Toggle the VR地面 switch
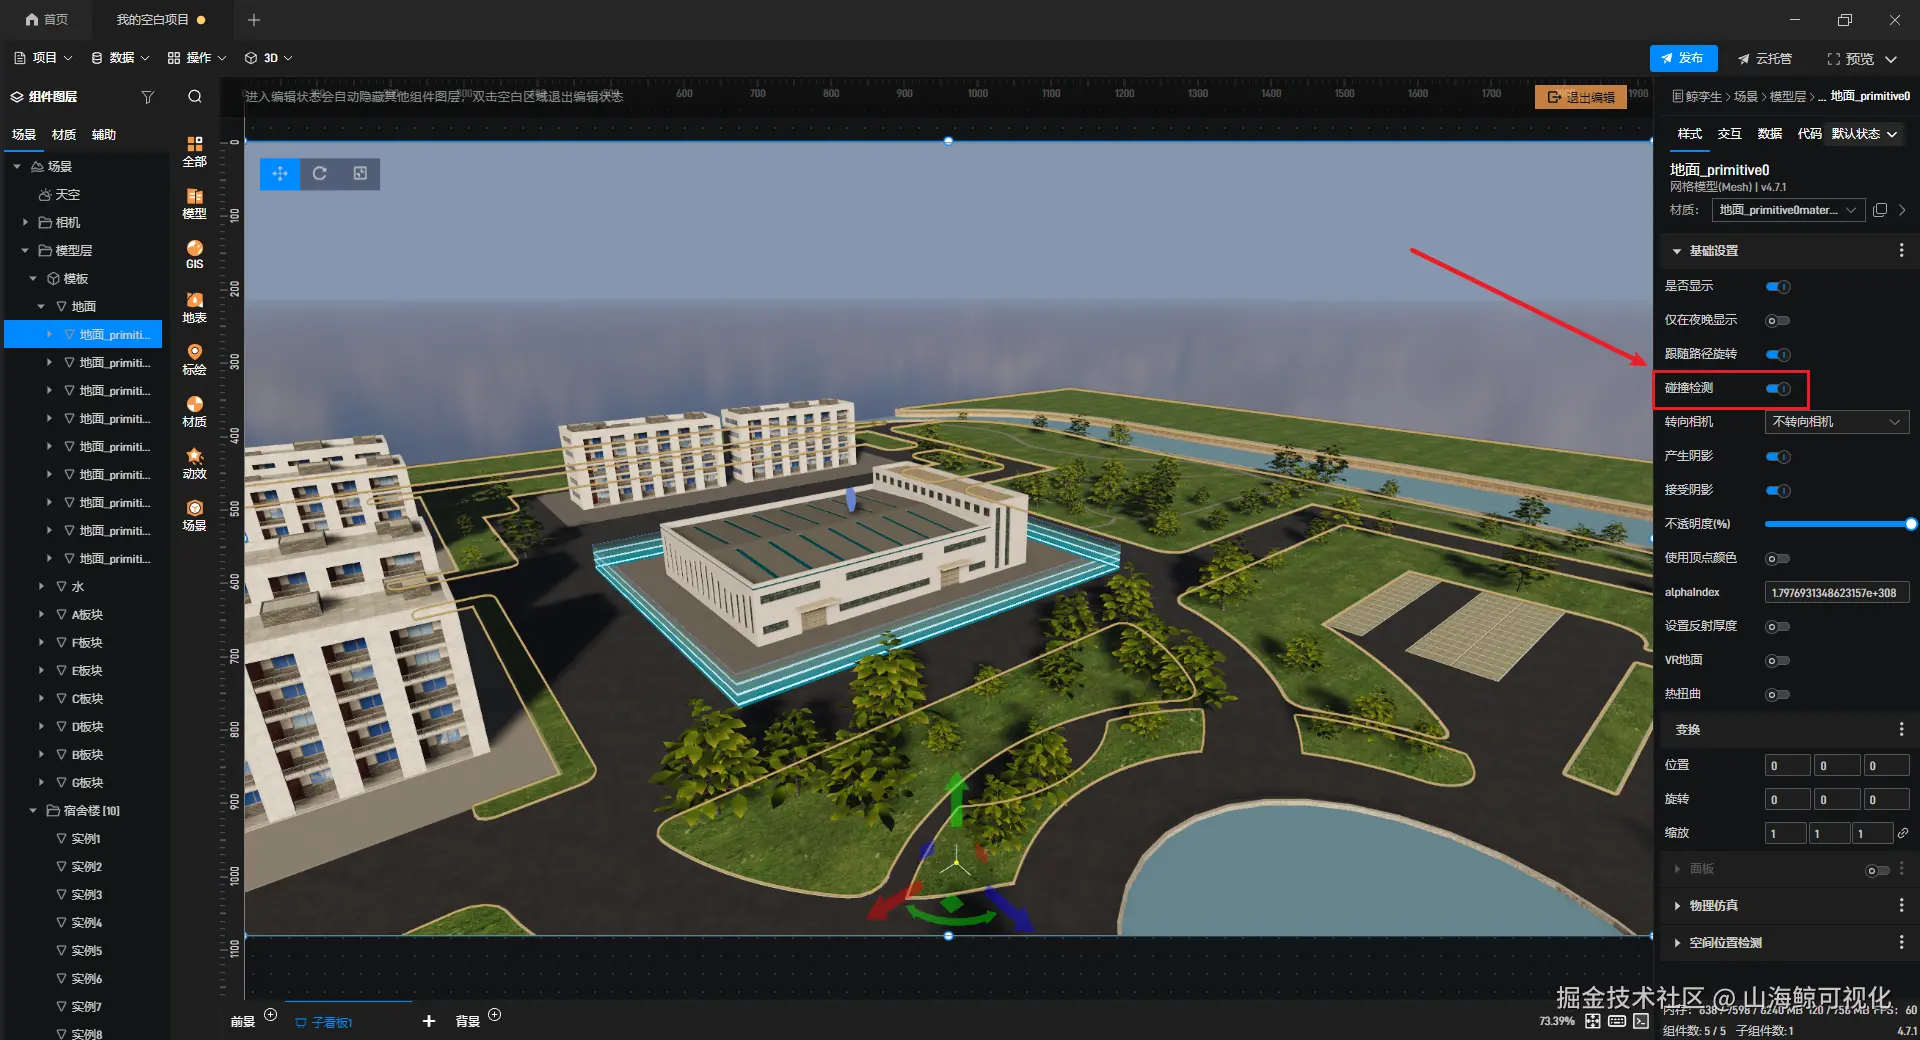Viewport: 1920px width, 1040px height. (1778, 661)
